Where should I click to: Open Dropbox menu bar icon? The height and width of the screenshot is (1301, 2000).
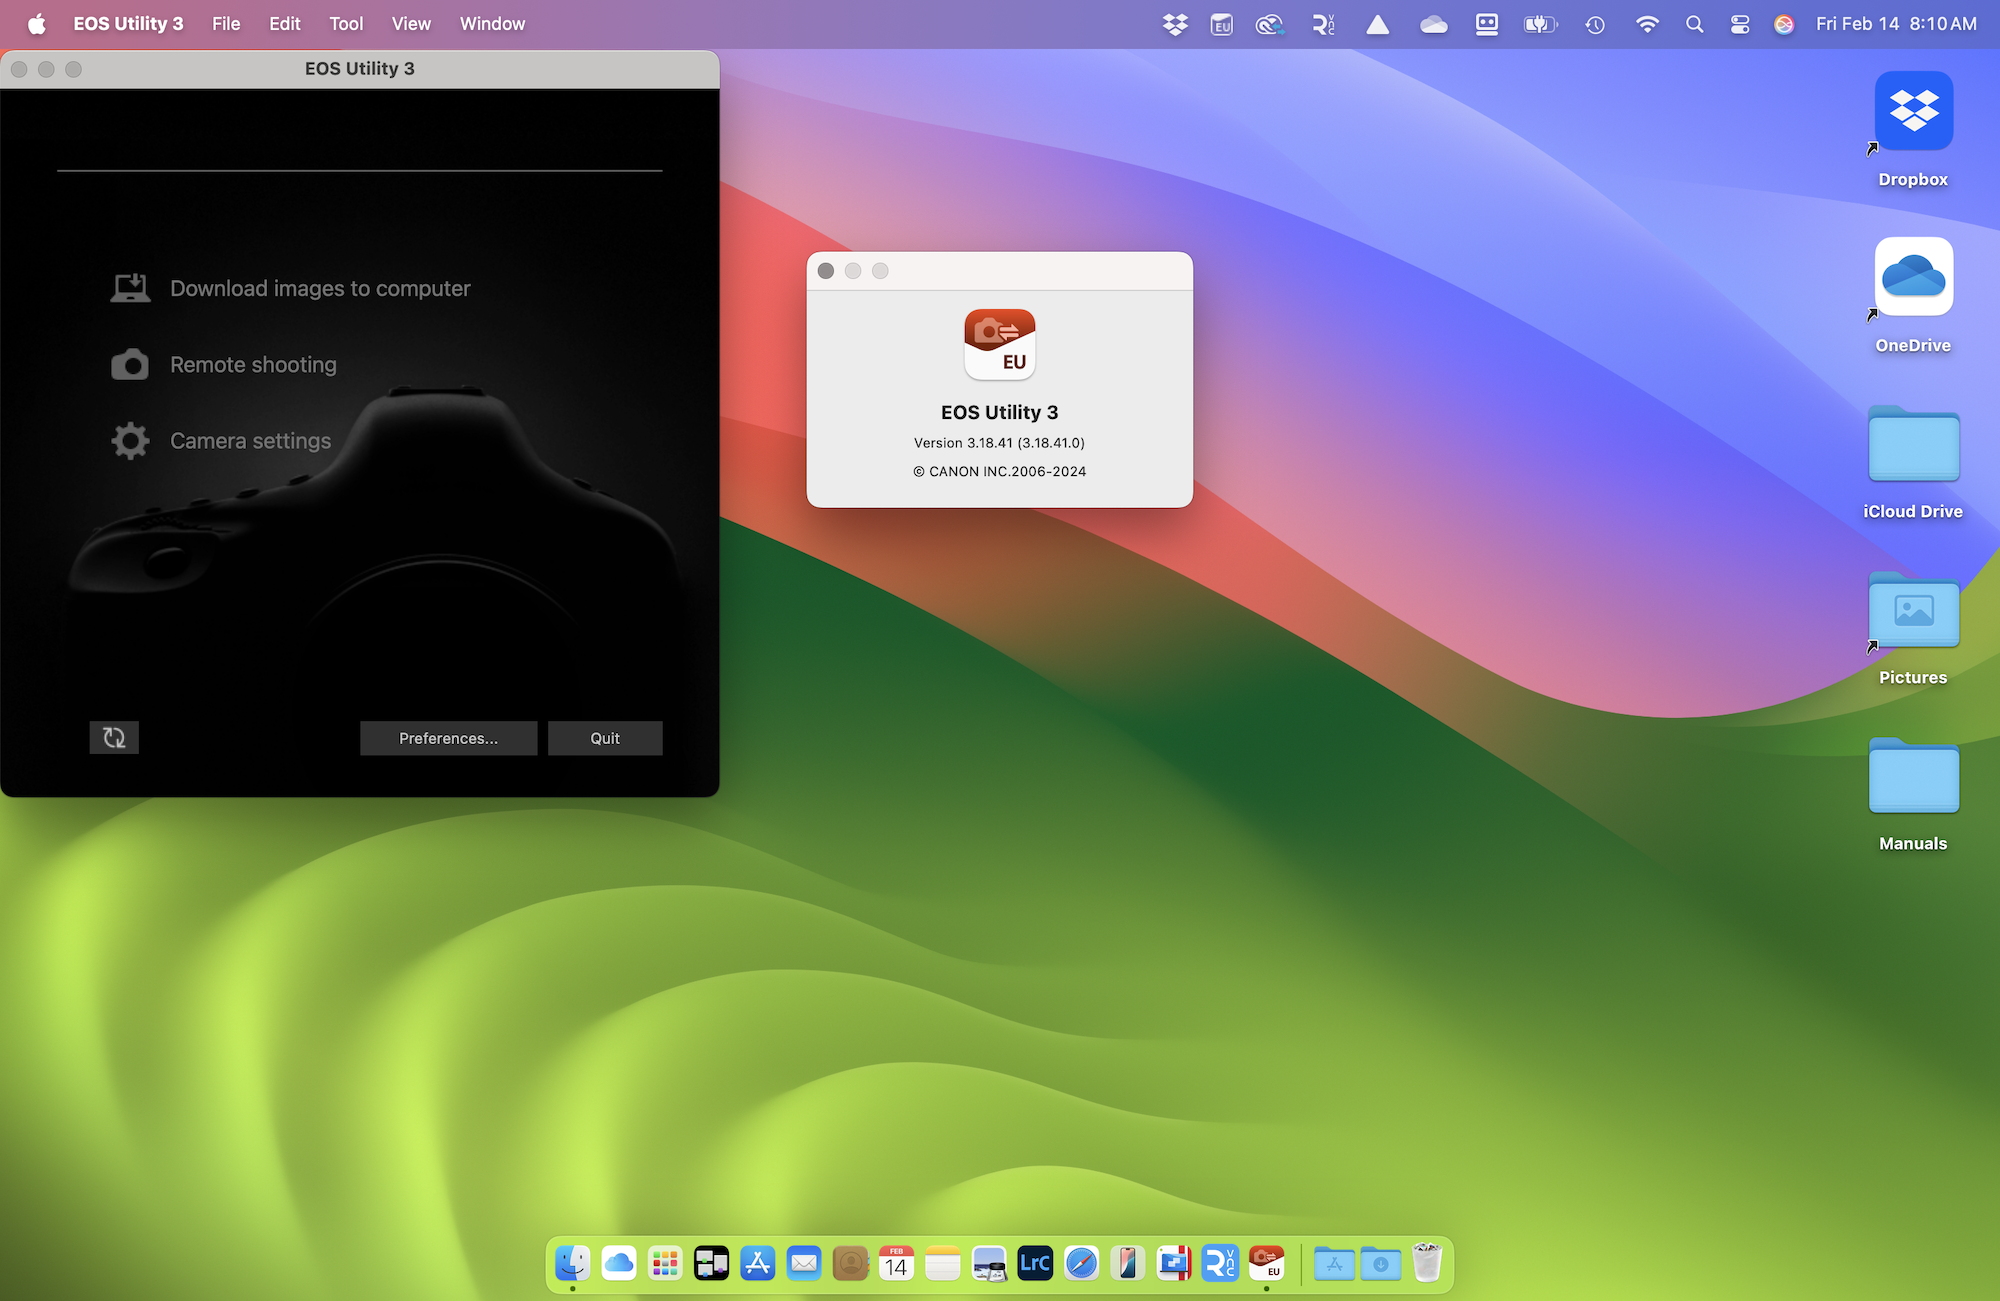point(1175,24)
